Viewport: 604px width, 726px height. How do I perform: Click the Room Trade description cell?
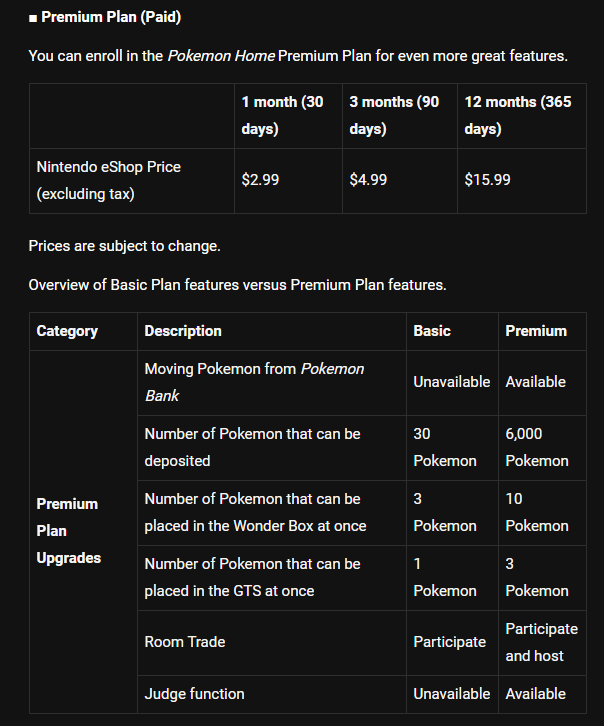pos(272,643)
